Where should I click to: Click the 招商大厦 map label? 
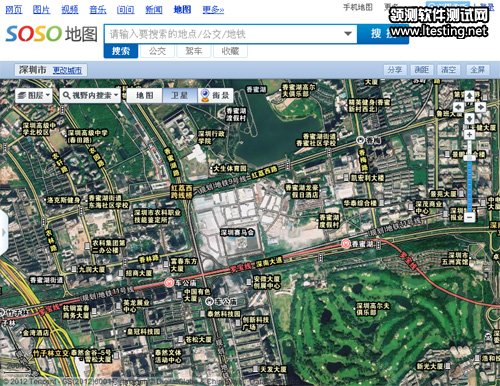(139, 273)
